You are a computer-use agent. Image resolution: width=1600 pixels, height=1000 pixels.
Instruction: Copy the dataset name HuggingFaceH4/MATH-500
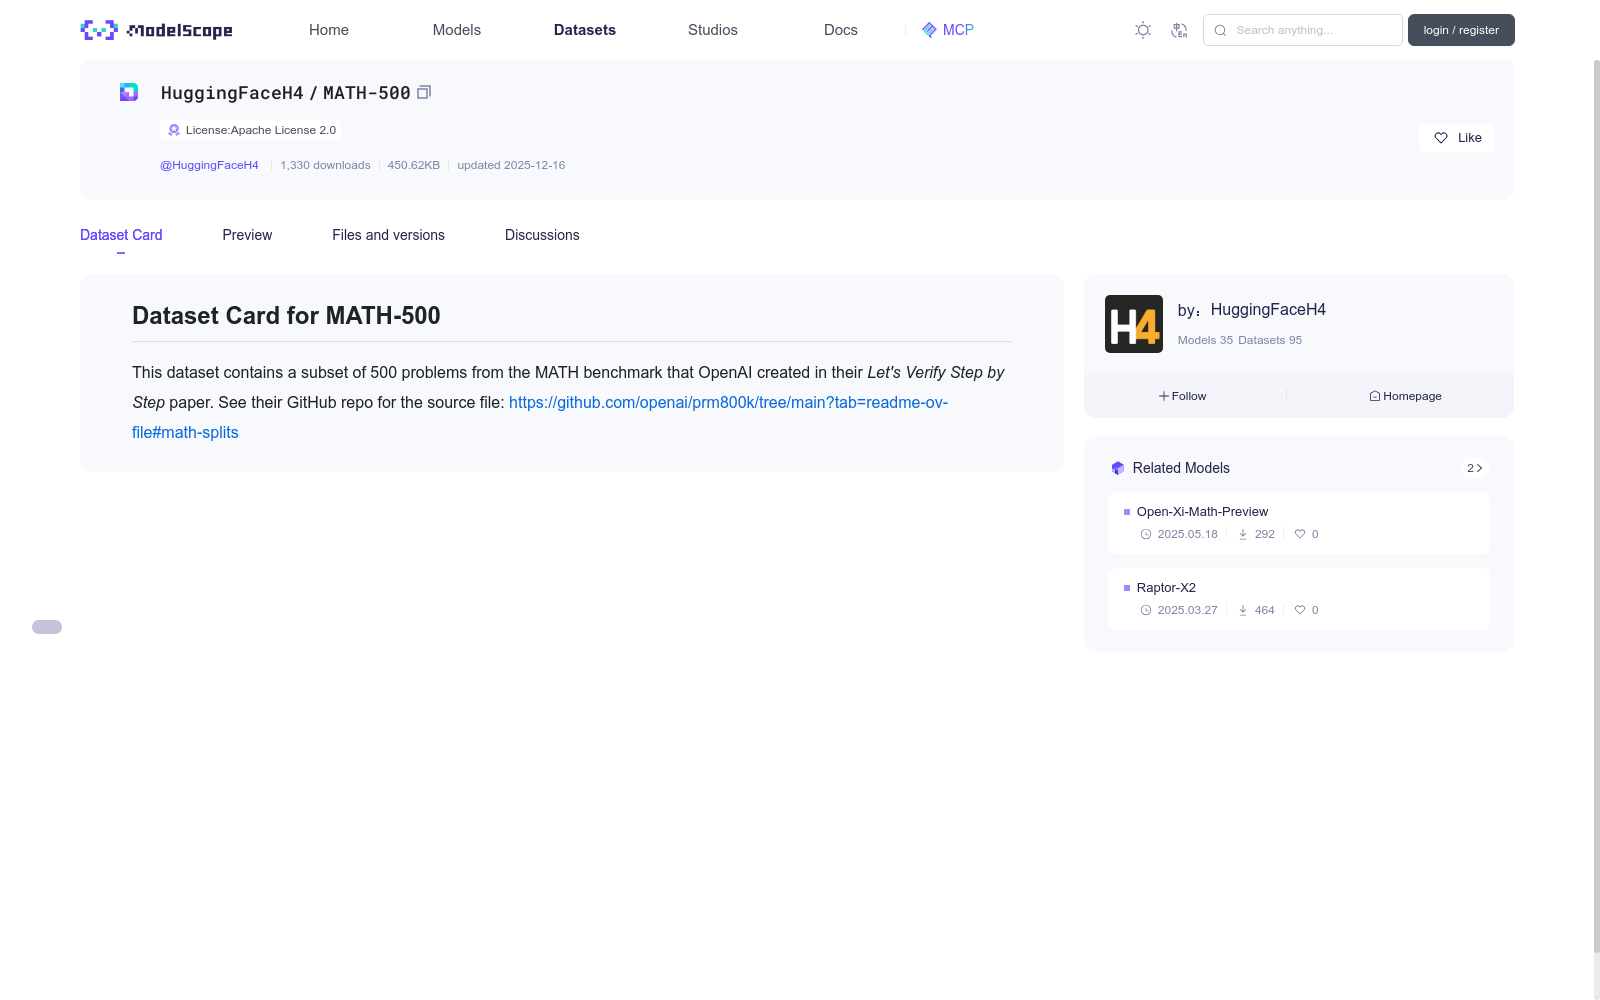[424, 92]
